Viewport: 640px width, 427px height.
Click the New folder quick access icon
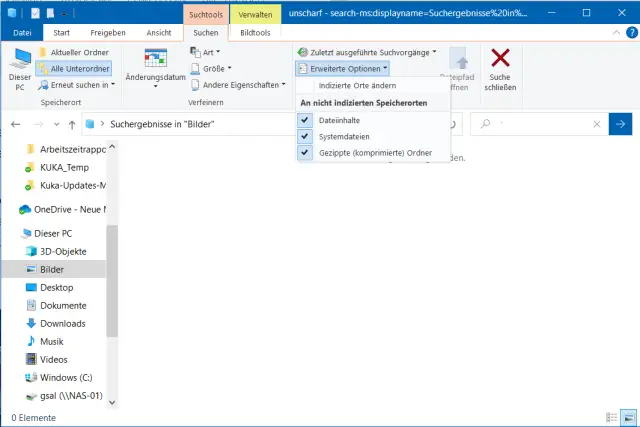coord(50,13)
